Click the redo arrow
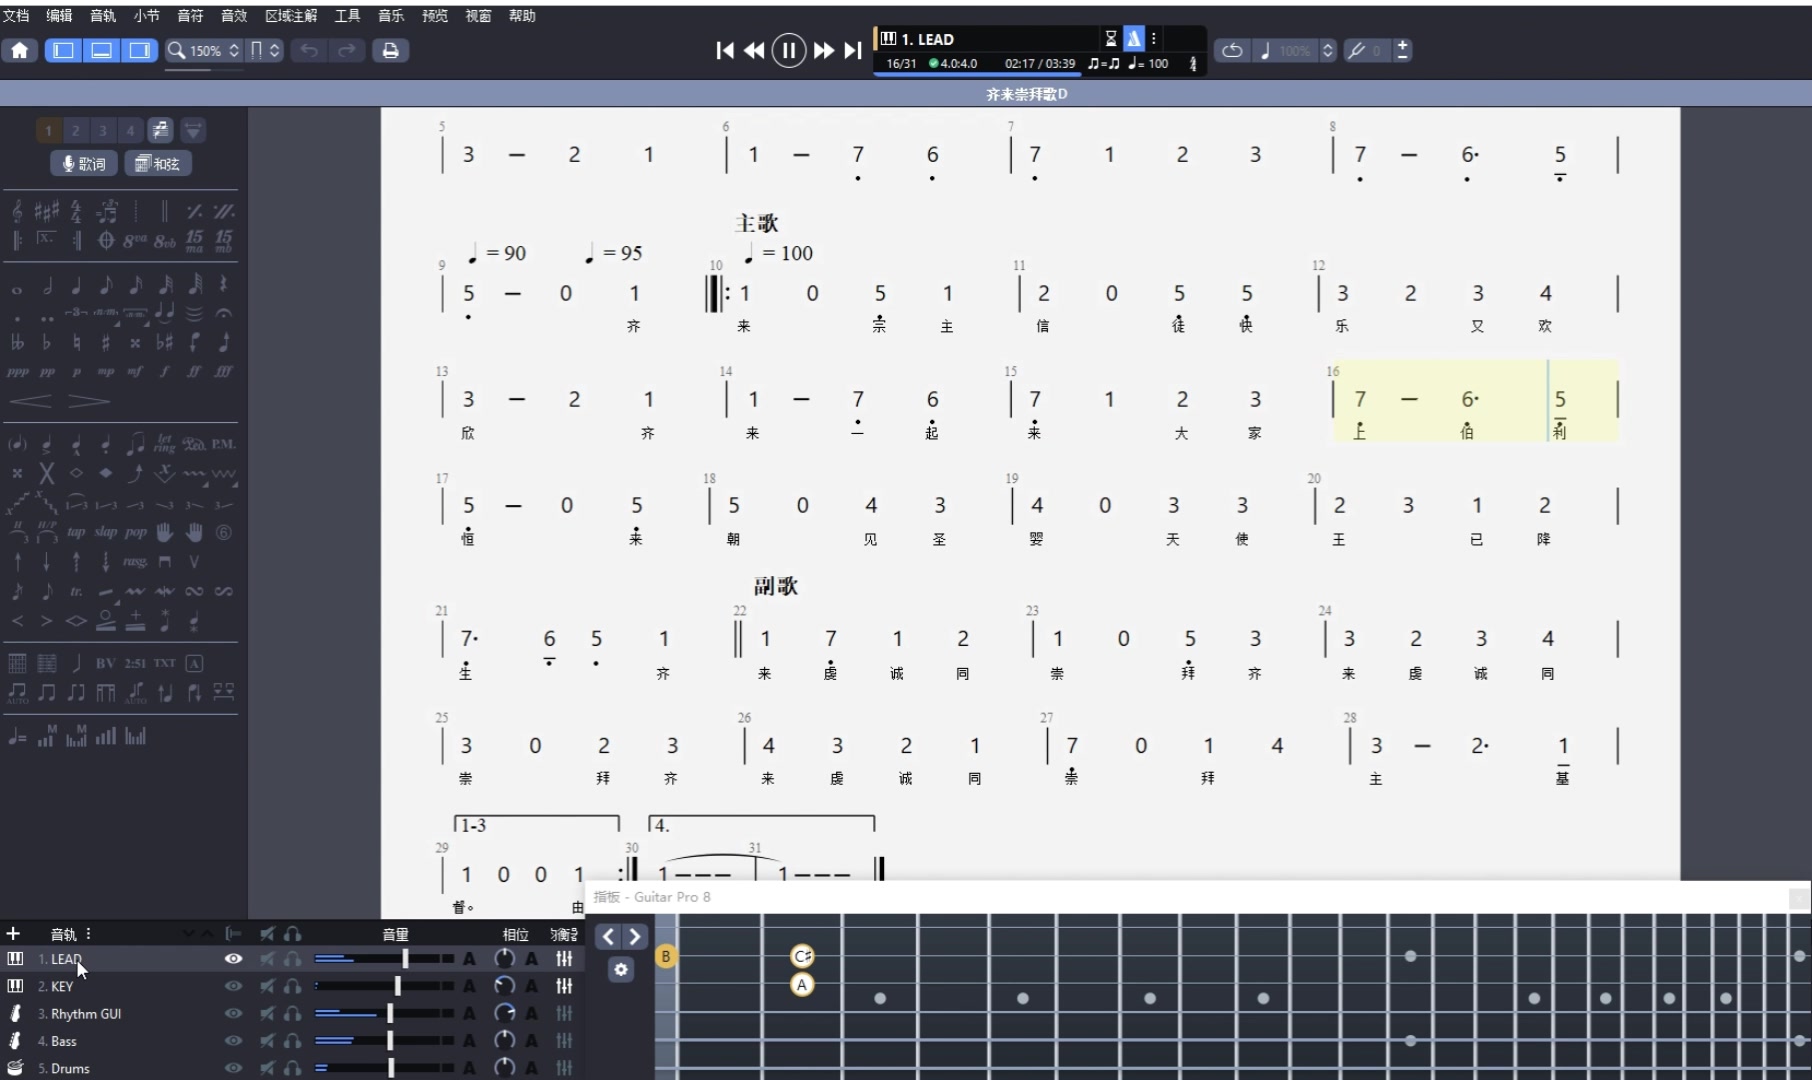1812x1080 pixels. [347, 50]
